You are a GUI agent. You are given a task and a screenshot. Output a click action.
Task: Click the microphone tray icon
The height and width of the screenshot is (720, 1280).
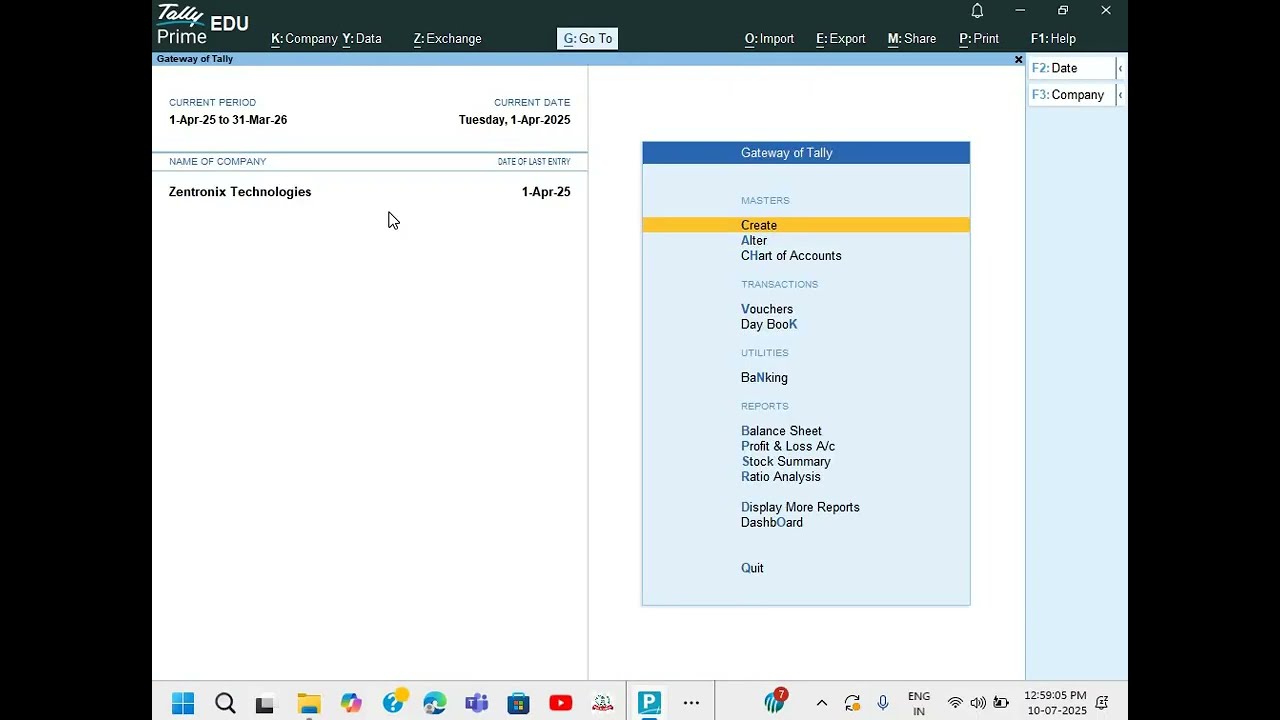pos(883,704)
